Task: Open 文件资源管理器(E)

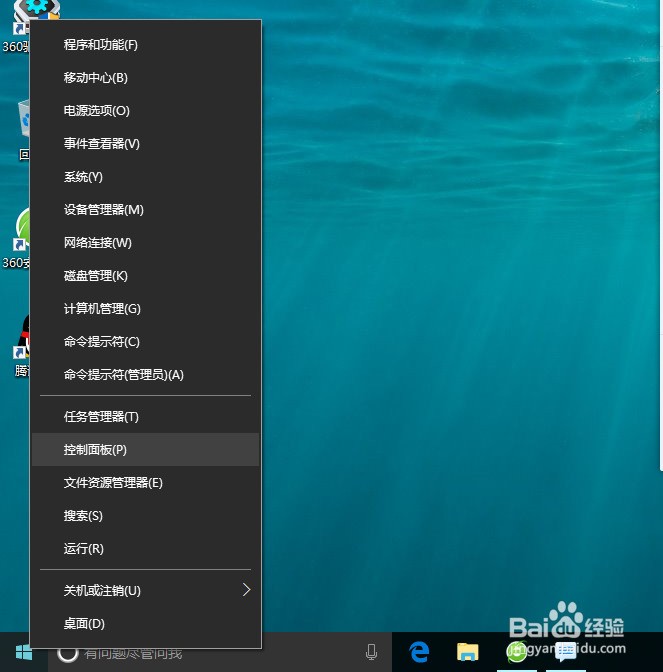Action: point(145,483)
